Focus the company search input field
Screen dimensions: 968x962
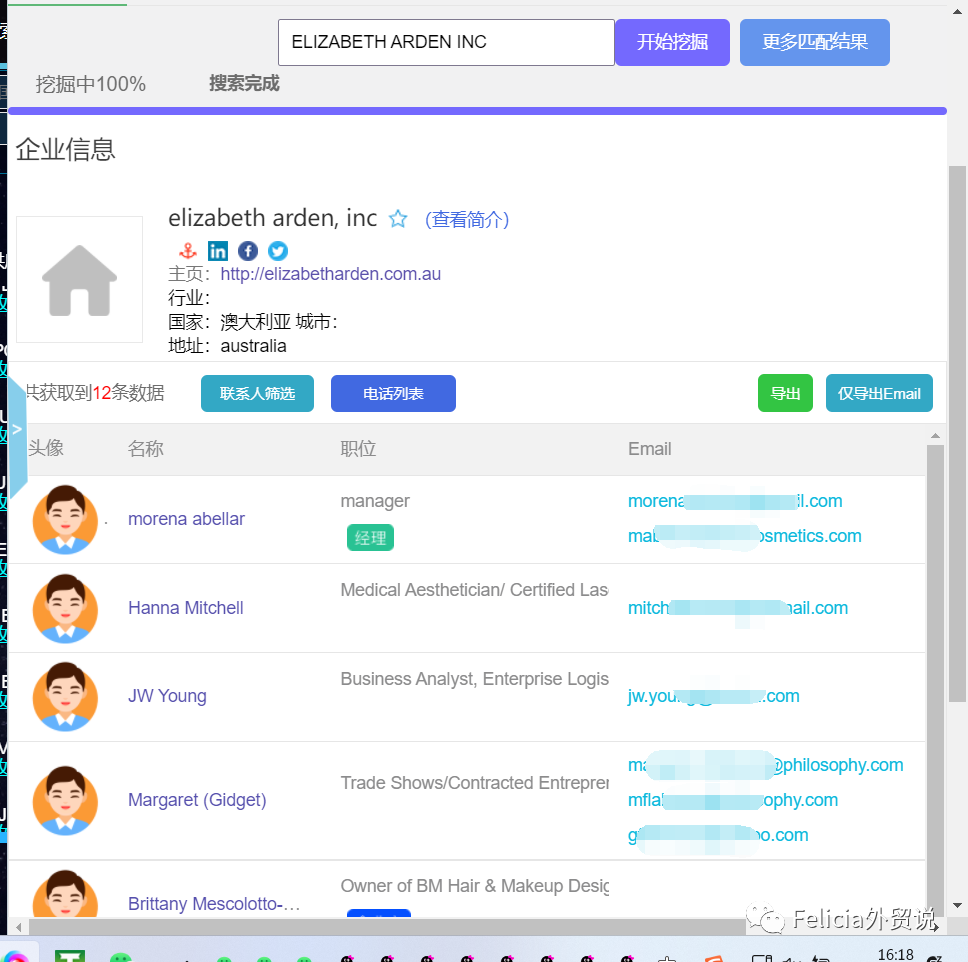click(446, 42)
